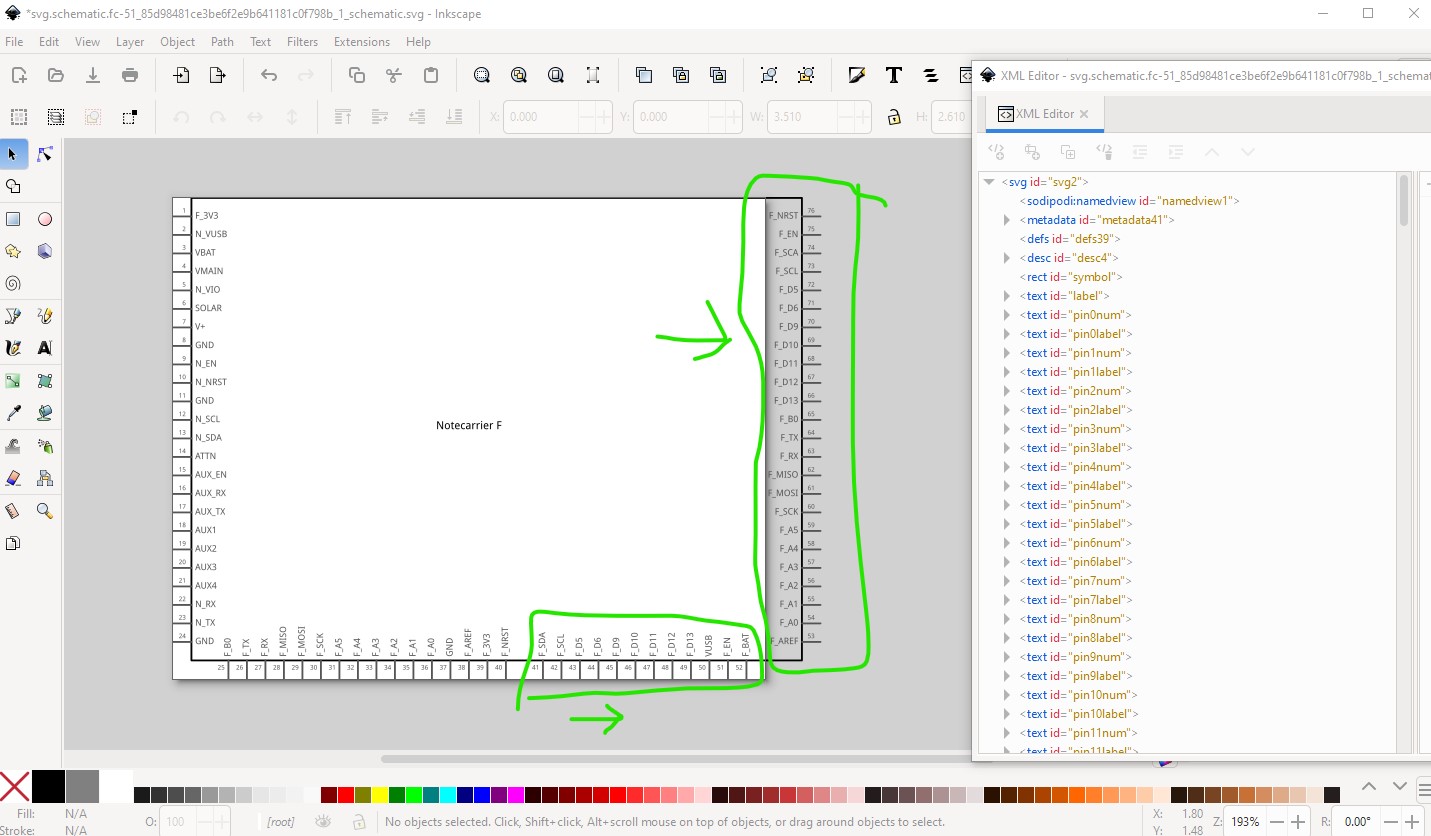Select the Eraser tool
The height and width of the screenshot is (836, 1431).
pos(13,478)
